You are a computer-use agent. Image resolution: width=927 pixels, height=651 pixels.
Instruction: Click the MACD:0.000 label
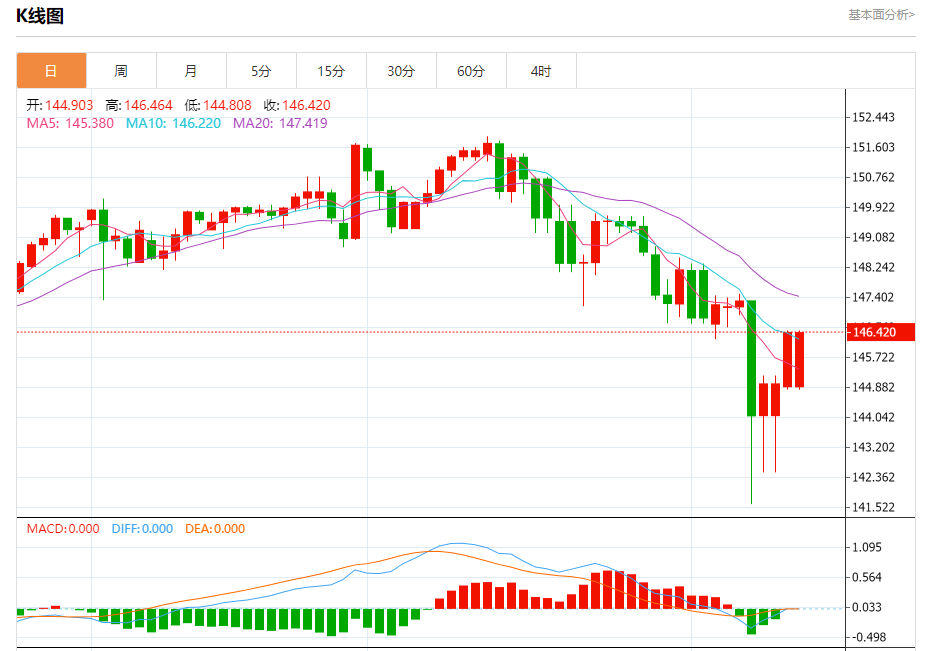tap(63, 529)
